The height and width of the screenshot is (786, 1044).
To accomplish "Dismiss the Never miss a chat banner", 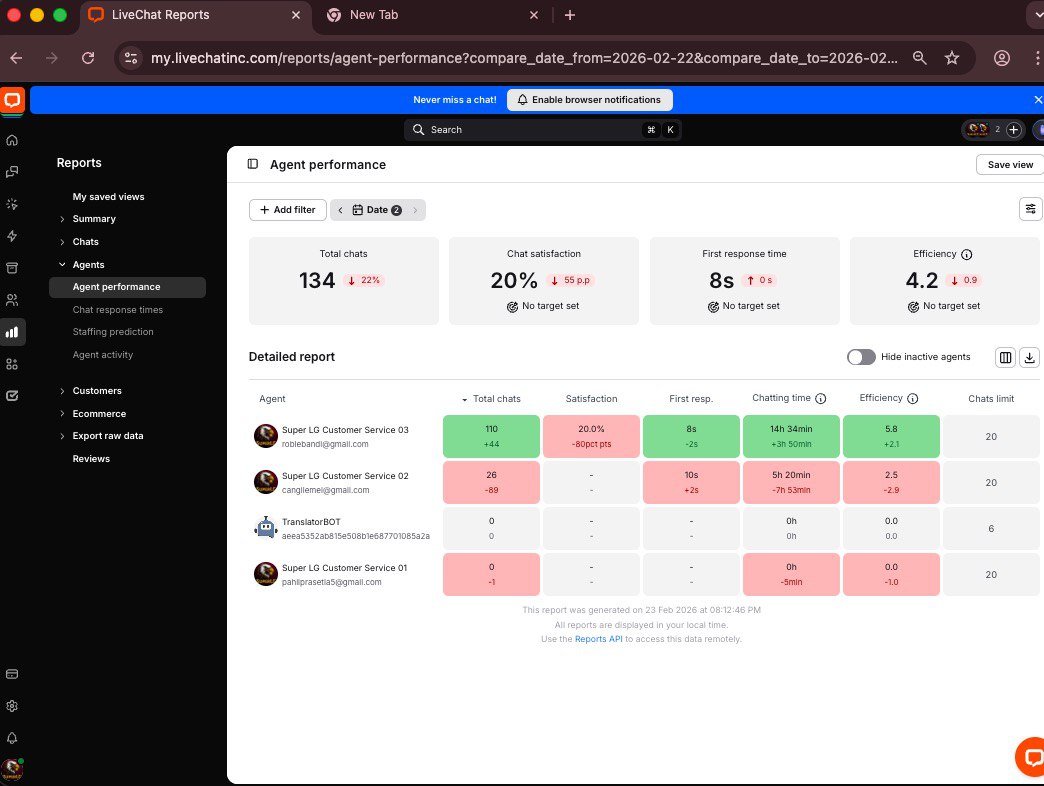I will pos(1038,100).
